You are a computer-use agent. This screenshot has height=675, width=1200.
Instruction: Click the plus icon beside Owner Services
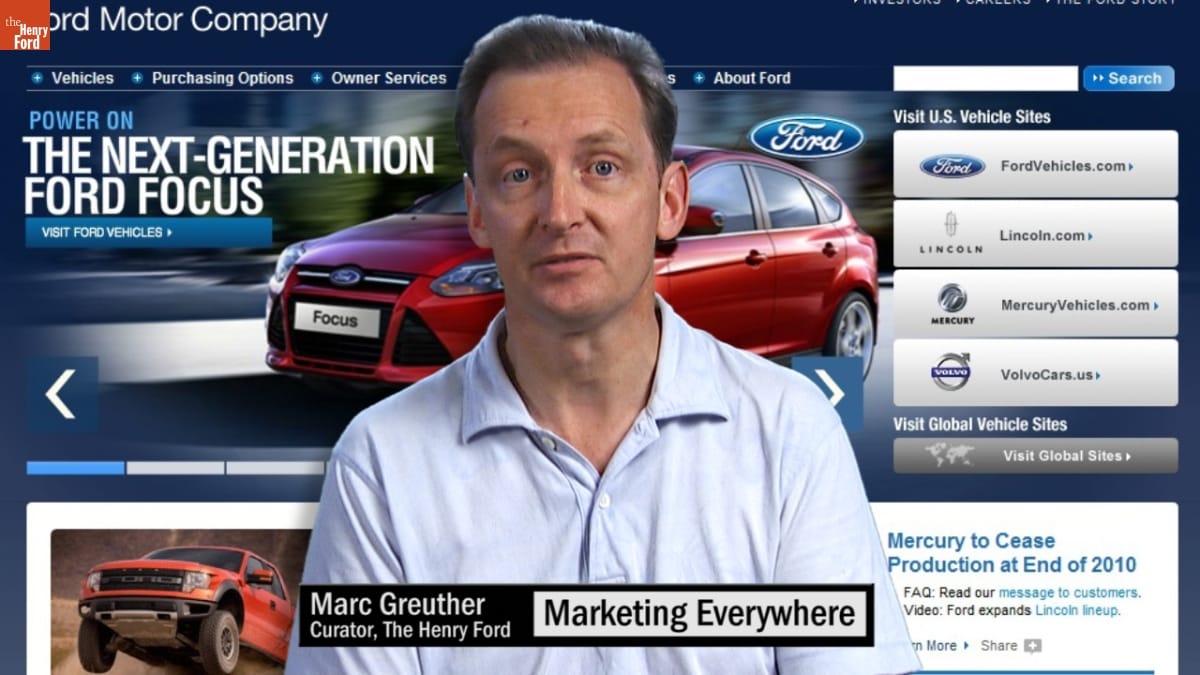point(317,78)
